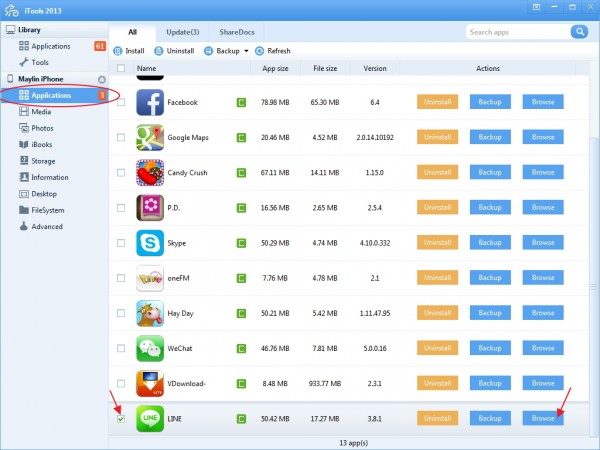Click the WeChat app icon

(x=150, y=348)
